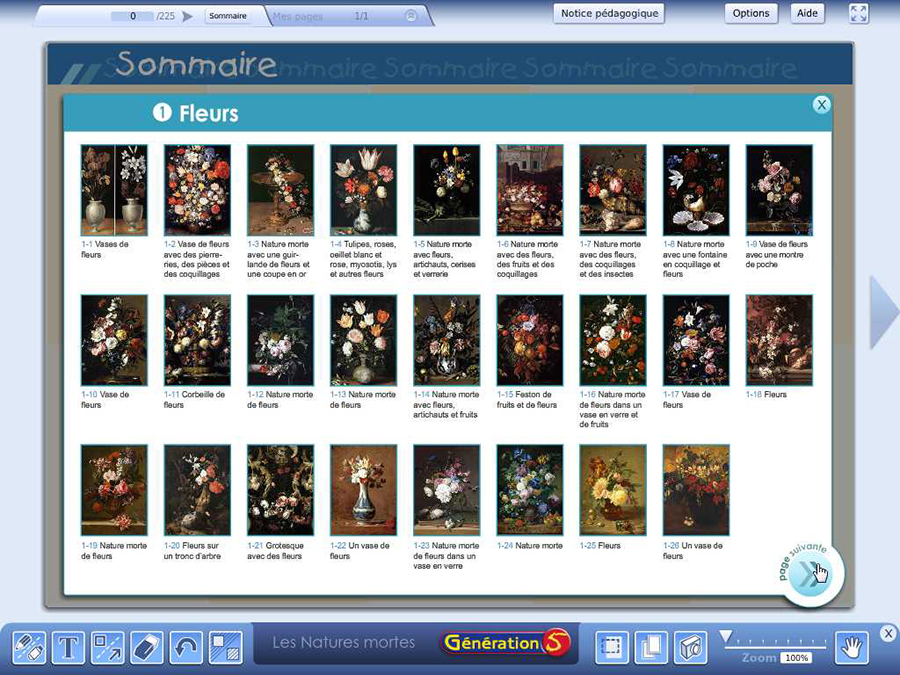Open the Sommaire tab
The image size is (900, 675).
[x=228, y=16]
